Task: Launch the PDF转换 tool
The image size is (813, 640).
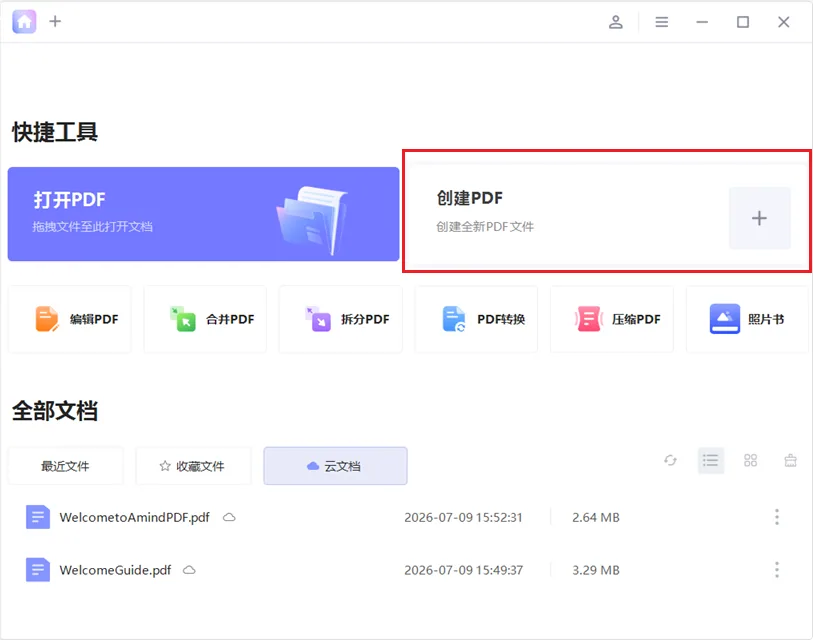Action: tap(476, 319)
